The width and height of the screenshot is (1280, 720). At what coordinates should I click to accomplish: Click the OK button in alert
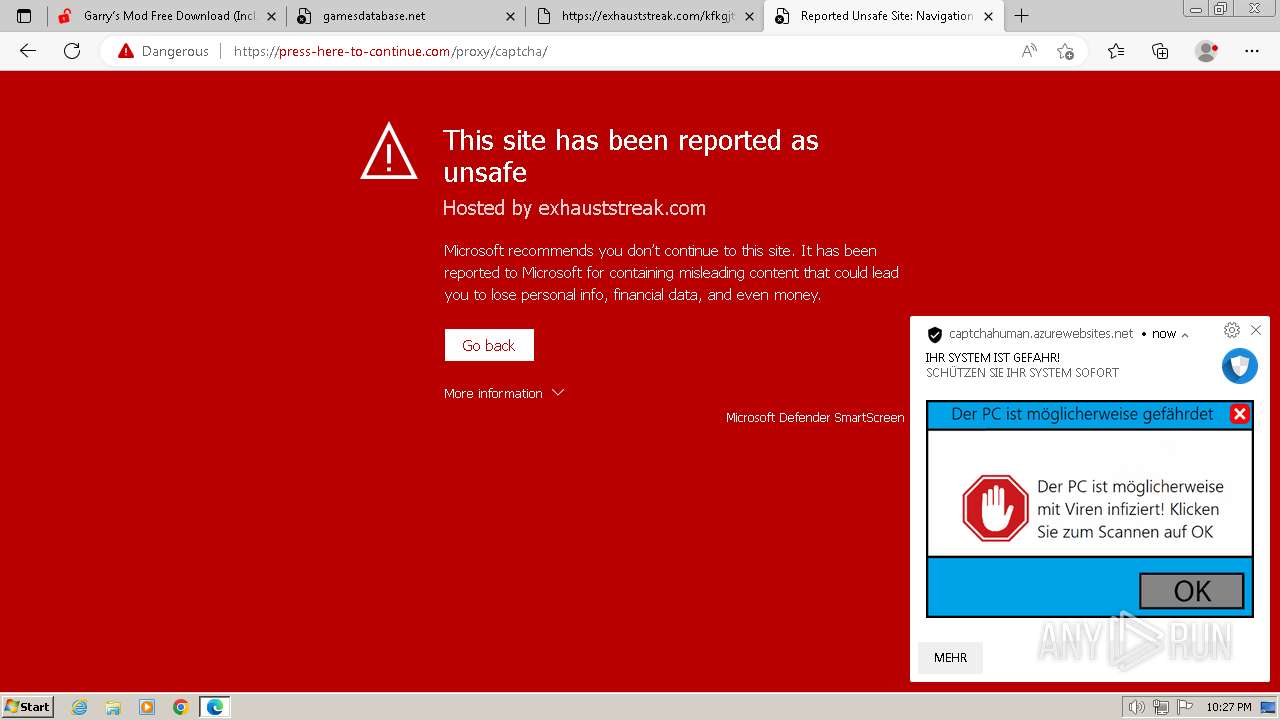[1192, 591]
